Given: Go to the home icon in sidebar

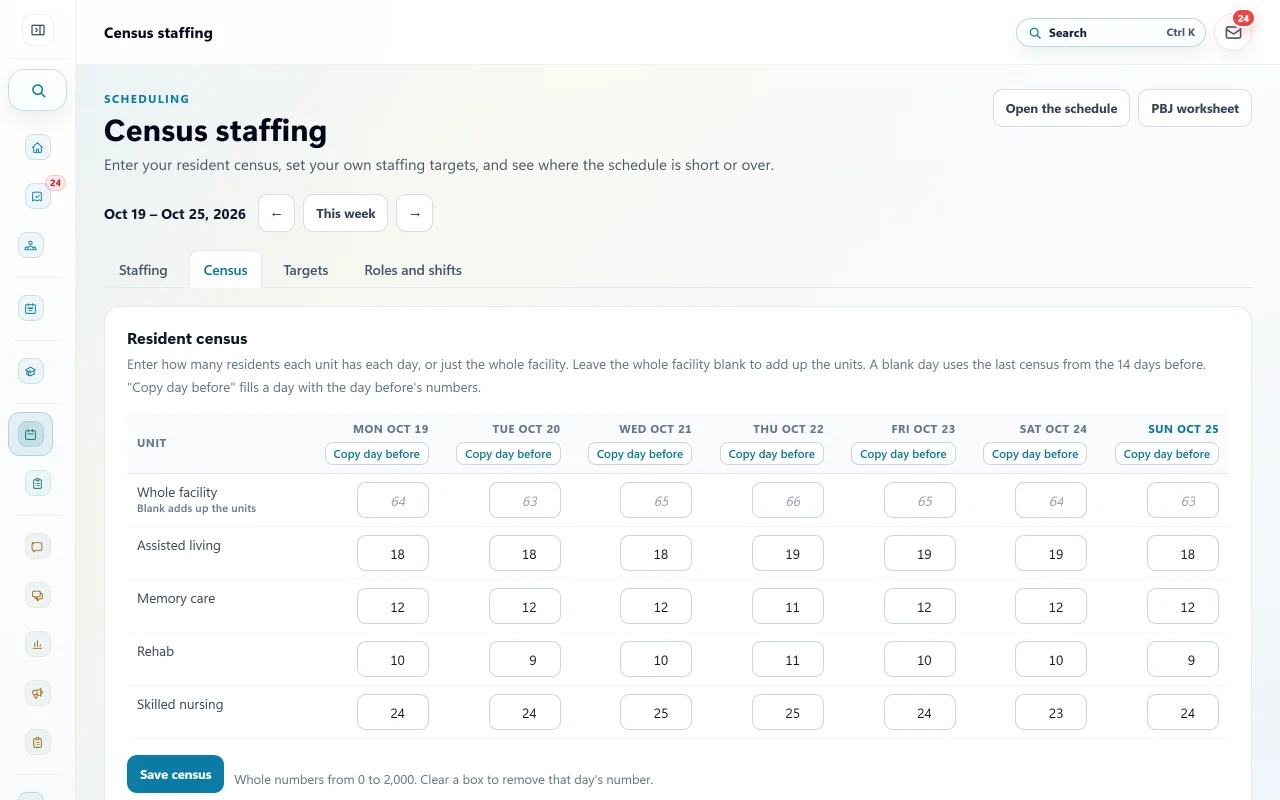Looking at the screenshot, I should [x=37, y=148].
